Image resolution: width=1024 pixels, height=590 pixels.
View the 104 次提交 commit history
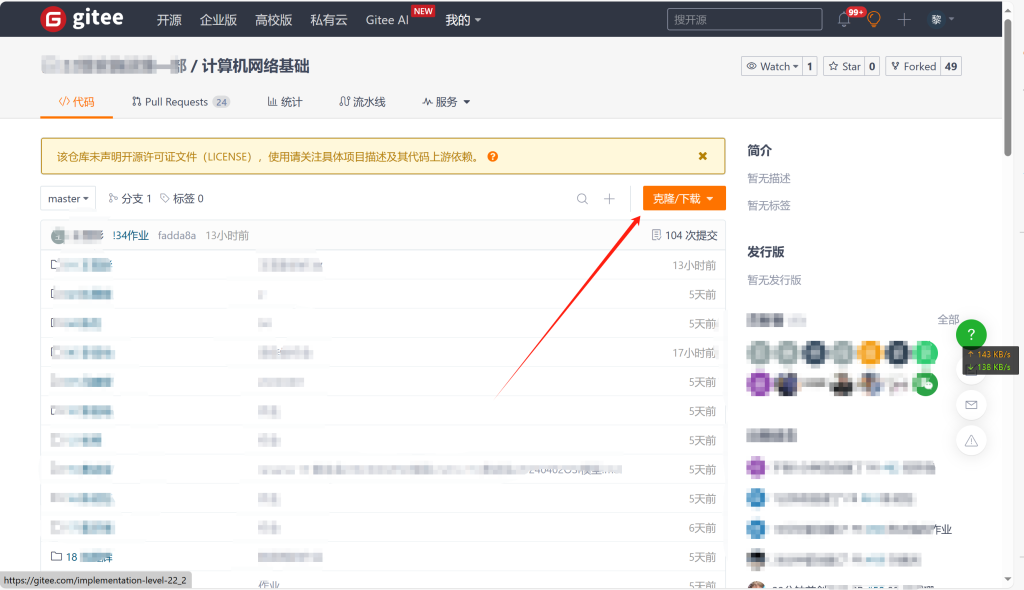tap(684, 235)
